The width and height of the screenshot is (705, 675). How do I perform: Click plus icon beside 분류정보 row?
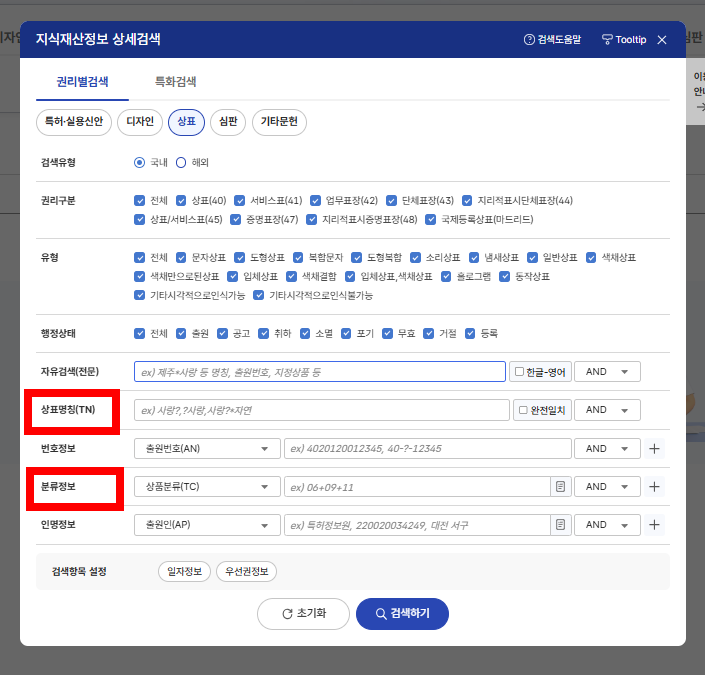(x=655, y=487)
